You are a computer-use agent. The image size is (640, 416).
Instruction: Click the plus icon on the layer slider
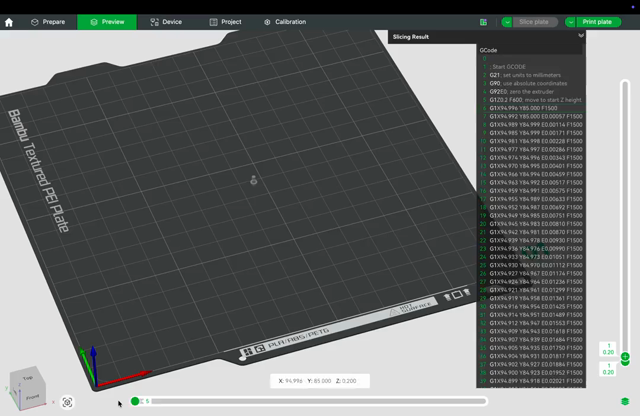coord(625,356)
